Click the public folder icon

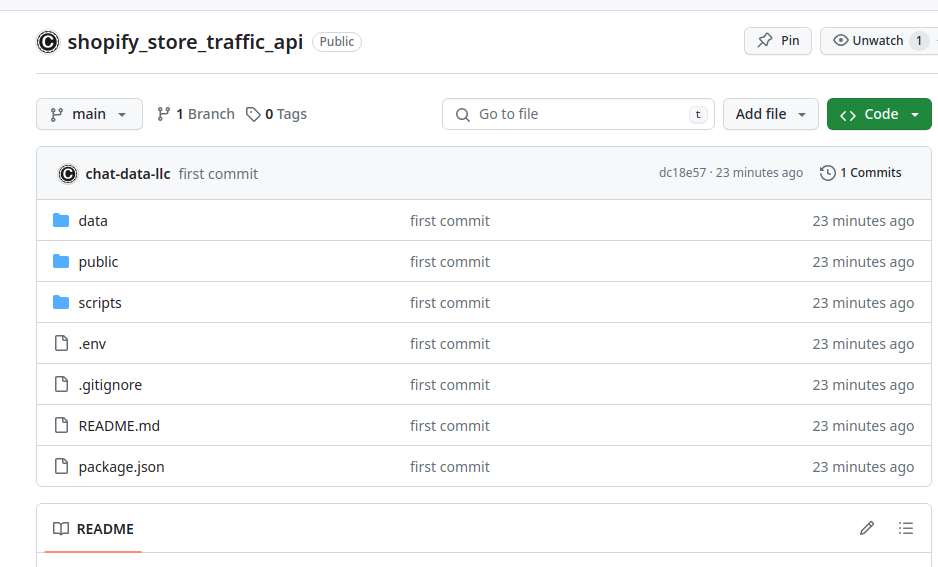pos(61,261)
